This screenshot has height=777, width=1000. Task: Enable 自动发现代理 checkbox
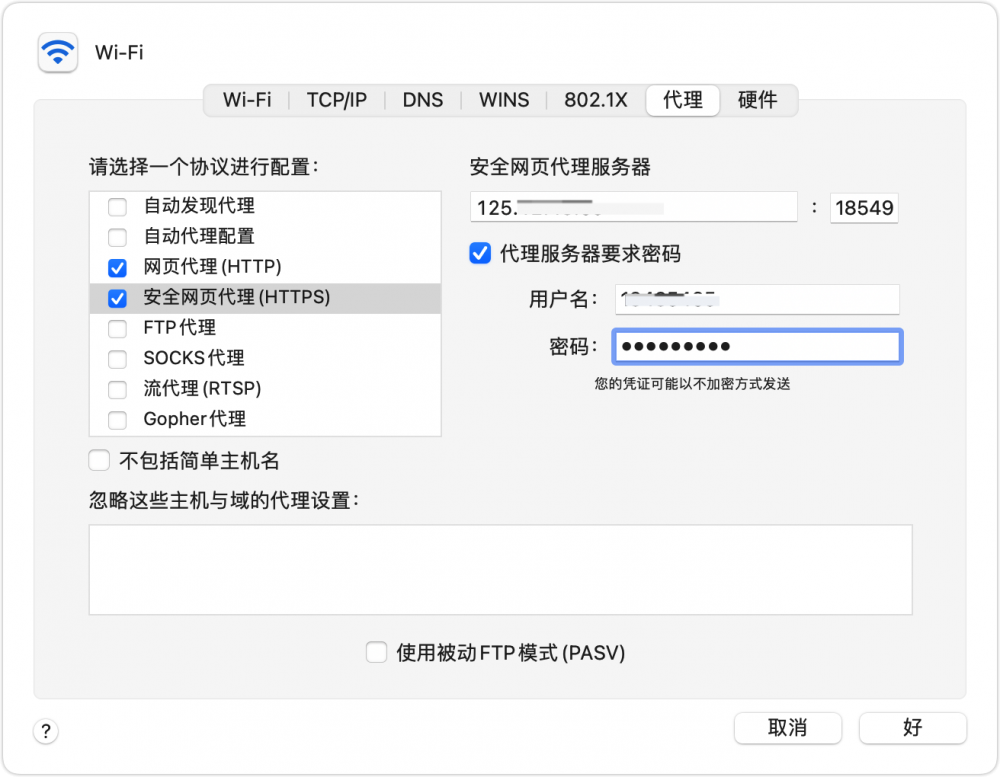[x=117, y=207]
